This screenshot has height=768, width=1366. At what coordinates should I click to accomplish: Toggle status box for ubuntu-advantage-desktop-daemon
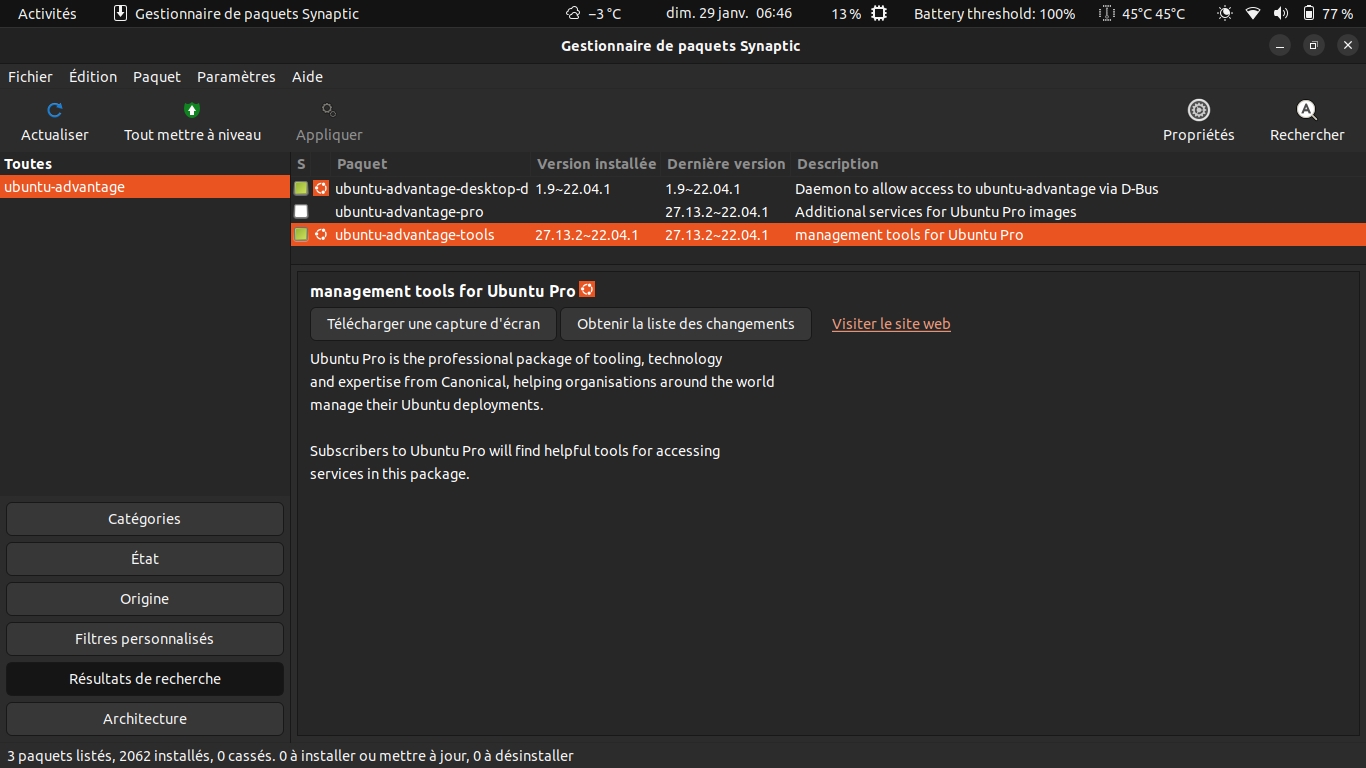pyautogui.click(x=301, y=188)
